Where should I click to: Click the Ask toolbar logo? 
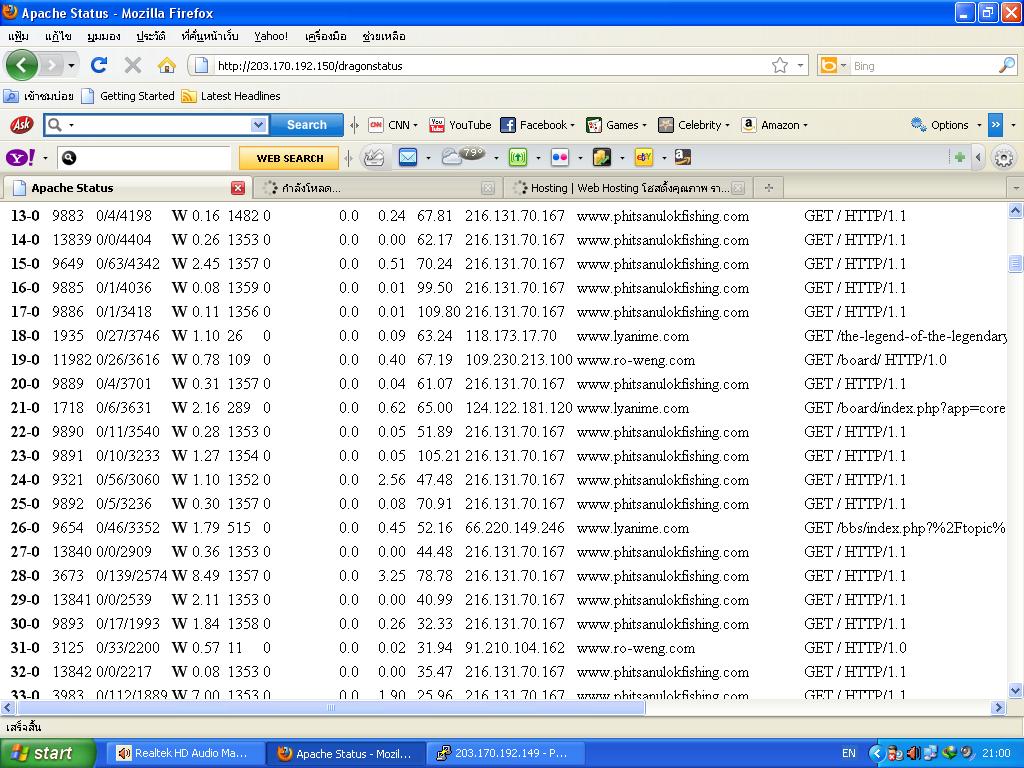(x=21, y=124)
